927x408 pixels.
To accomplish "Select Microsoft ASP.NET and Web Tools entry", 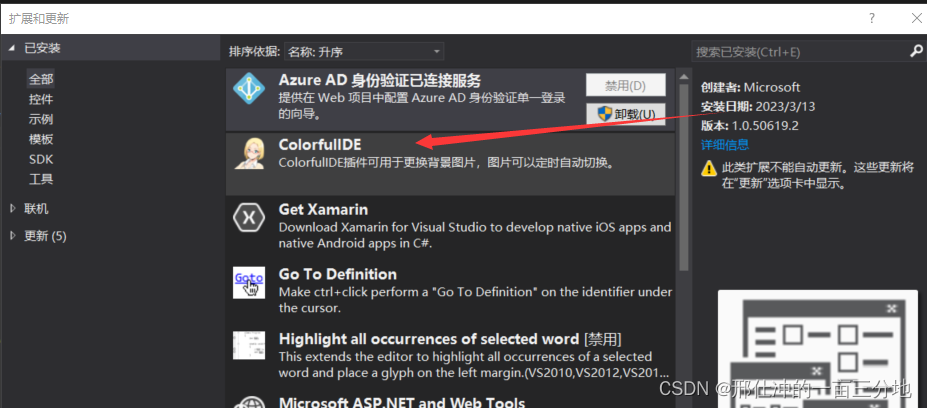I will [401, 403].
